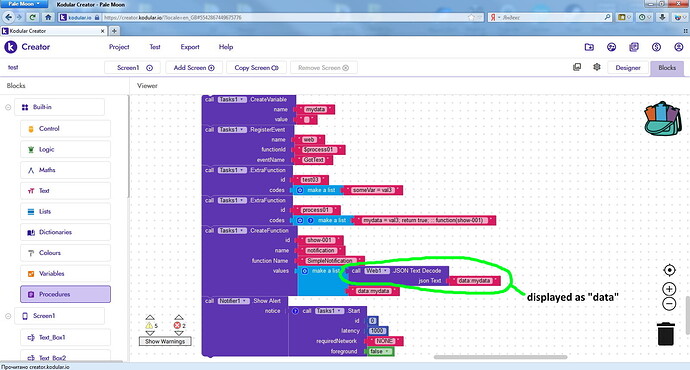Collapse the Built-in blocks tree
Viewport: 690px width, 370px height.
tap(8, 107)
